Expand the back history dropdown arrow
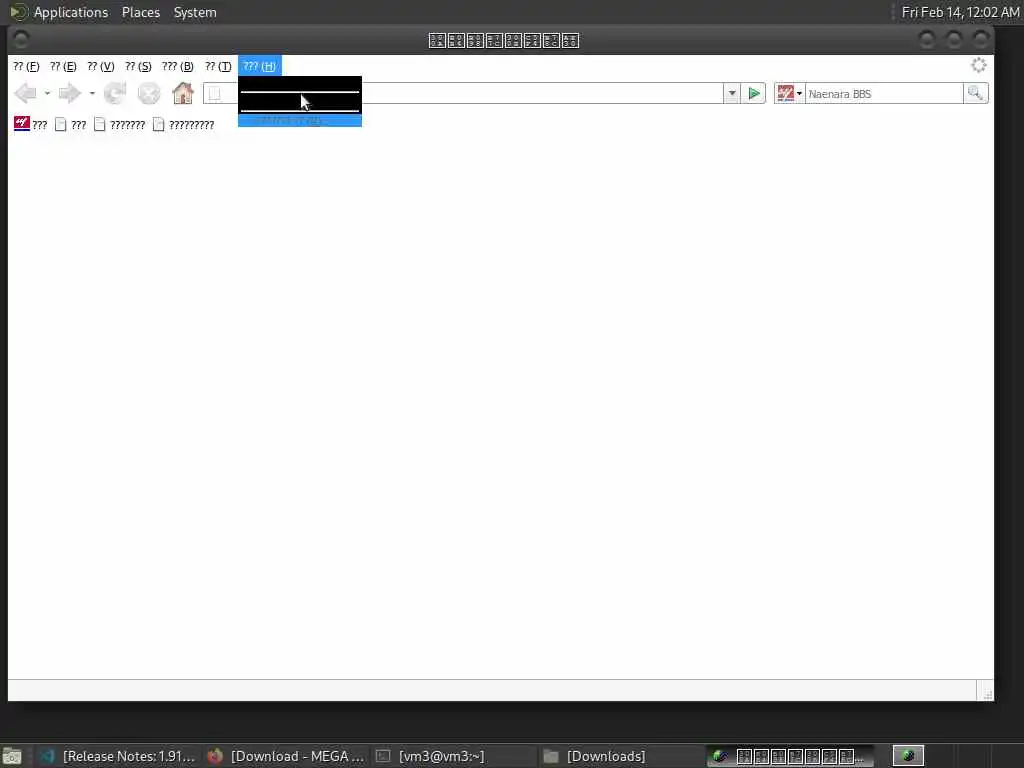 [47, 93]
